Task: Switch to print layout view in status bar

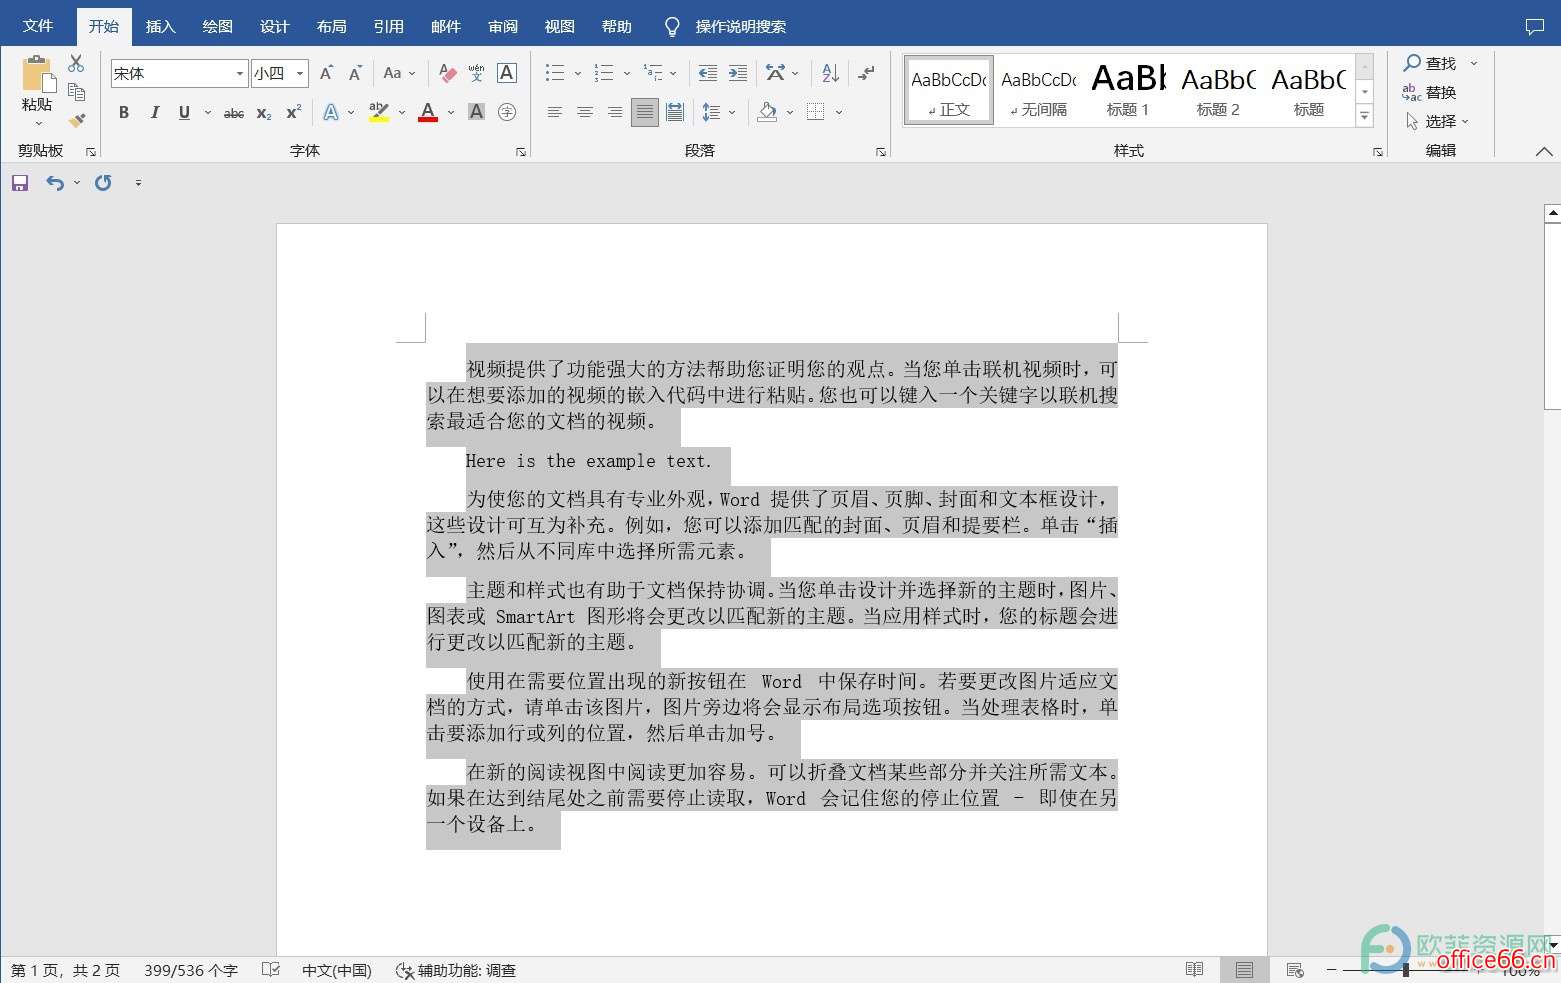Action: [1244, 970]
